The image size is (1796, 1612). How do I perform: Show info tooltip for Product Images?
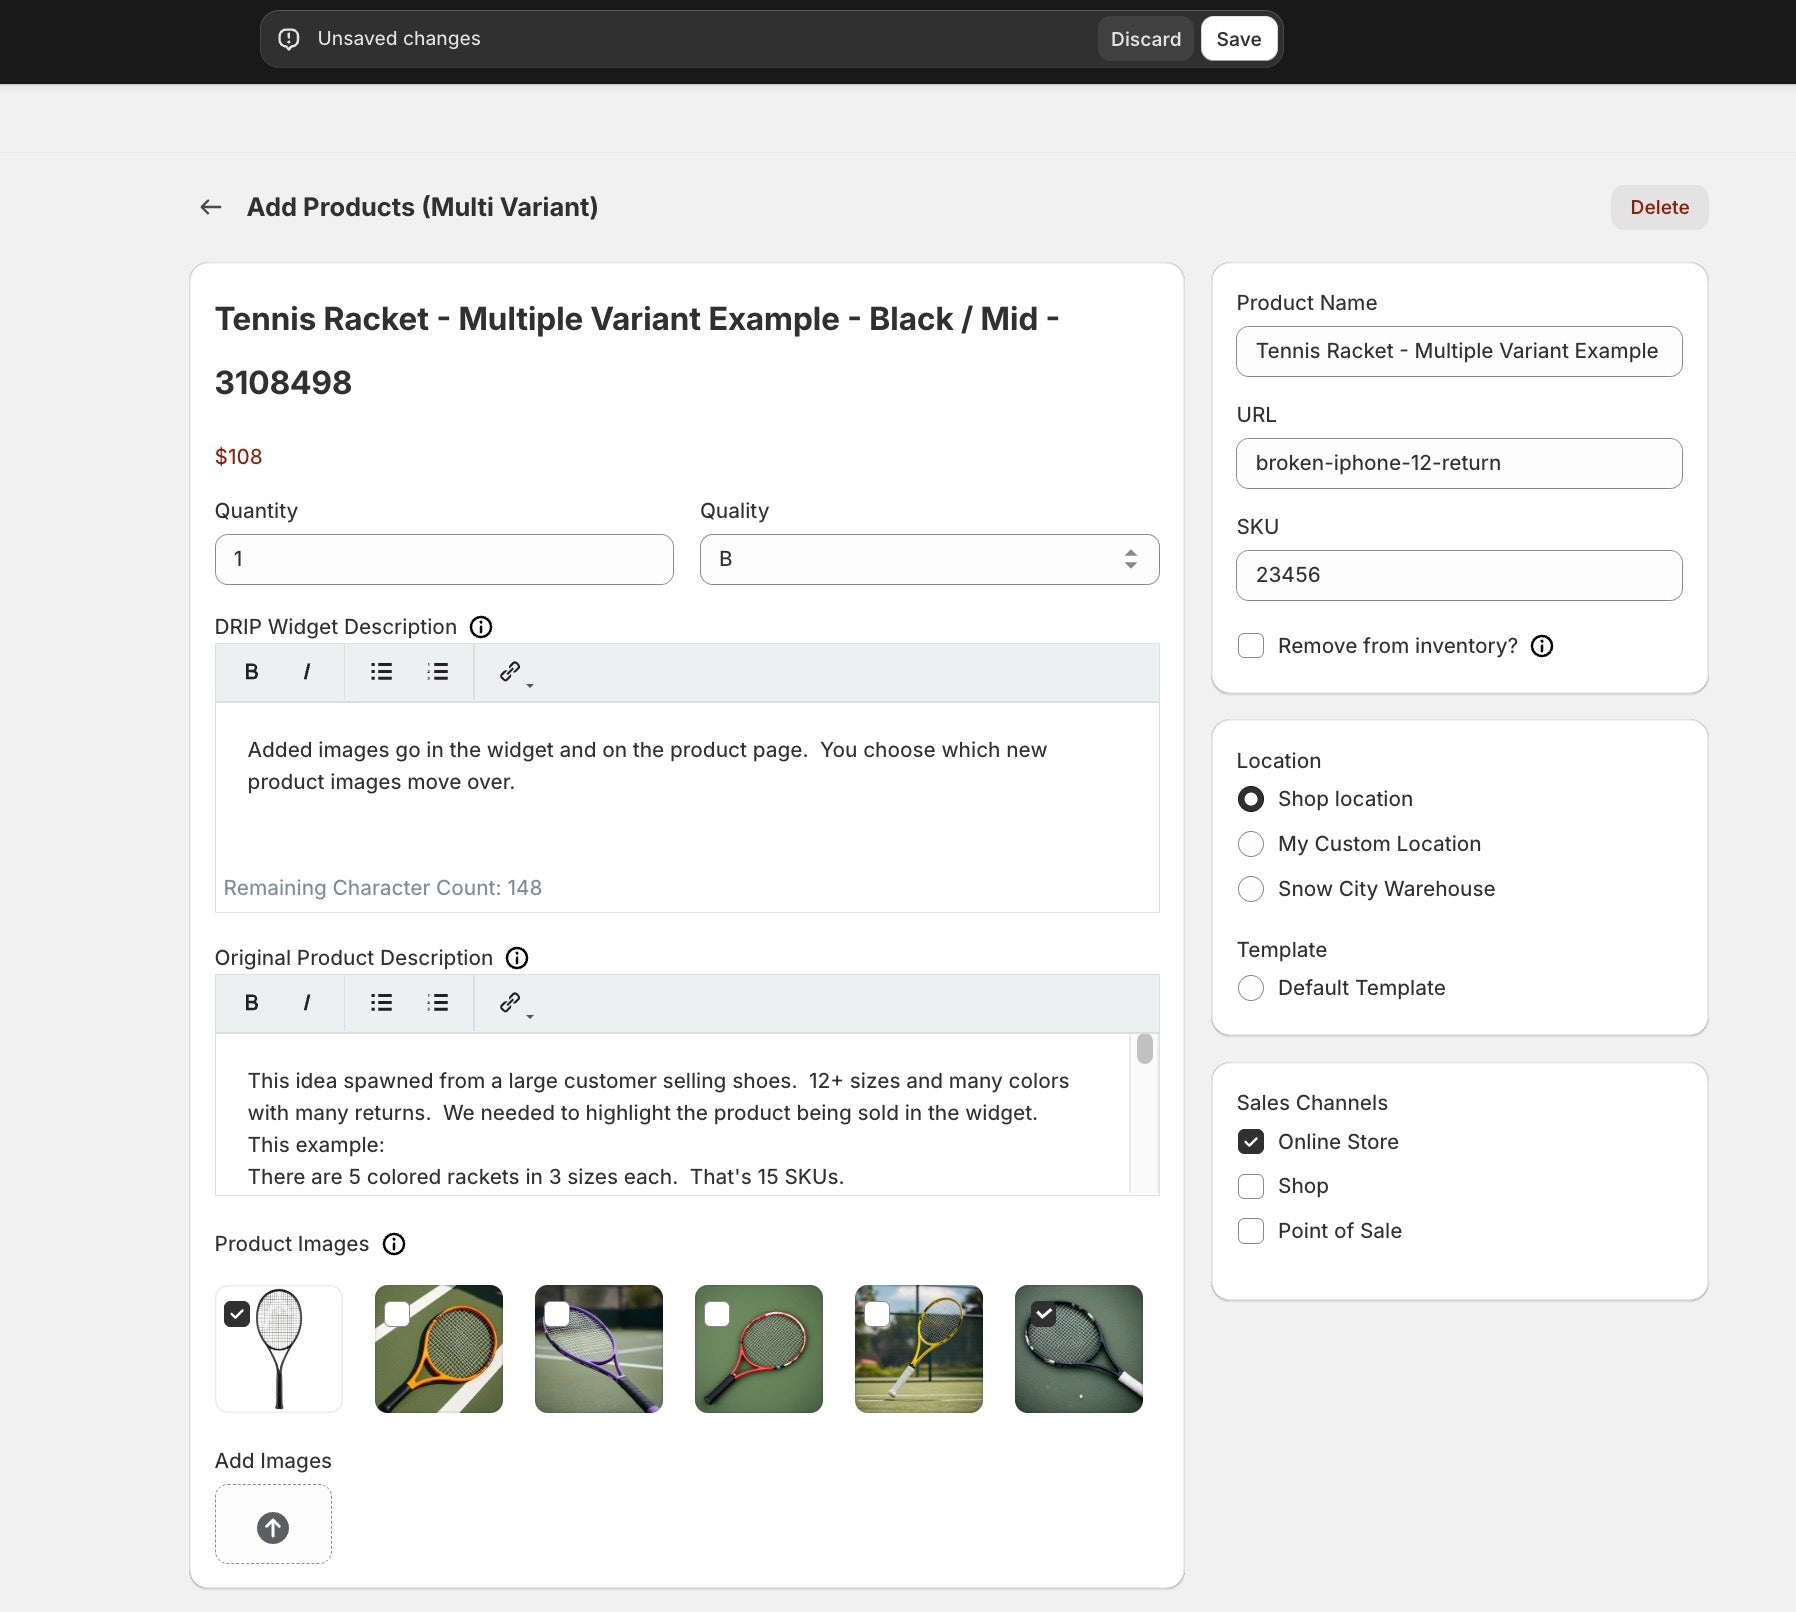[395, 1244]
